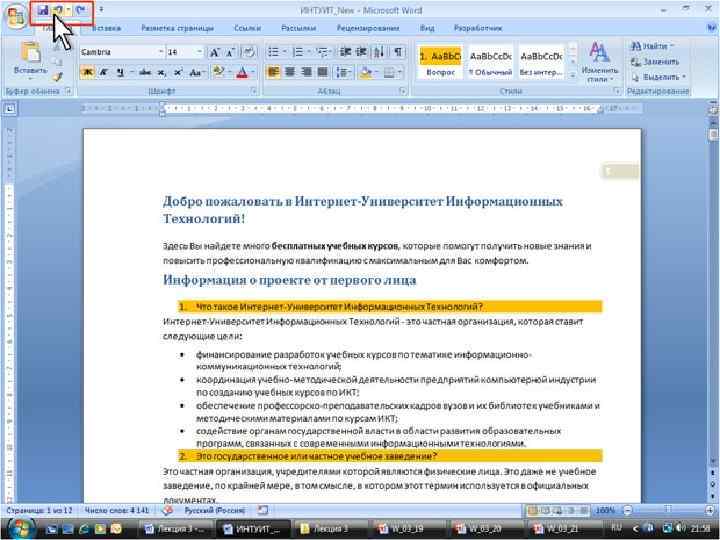Toggle Italic (К) formatting

pos(104,72)
